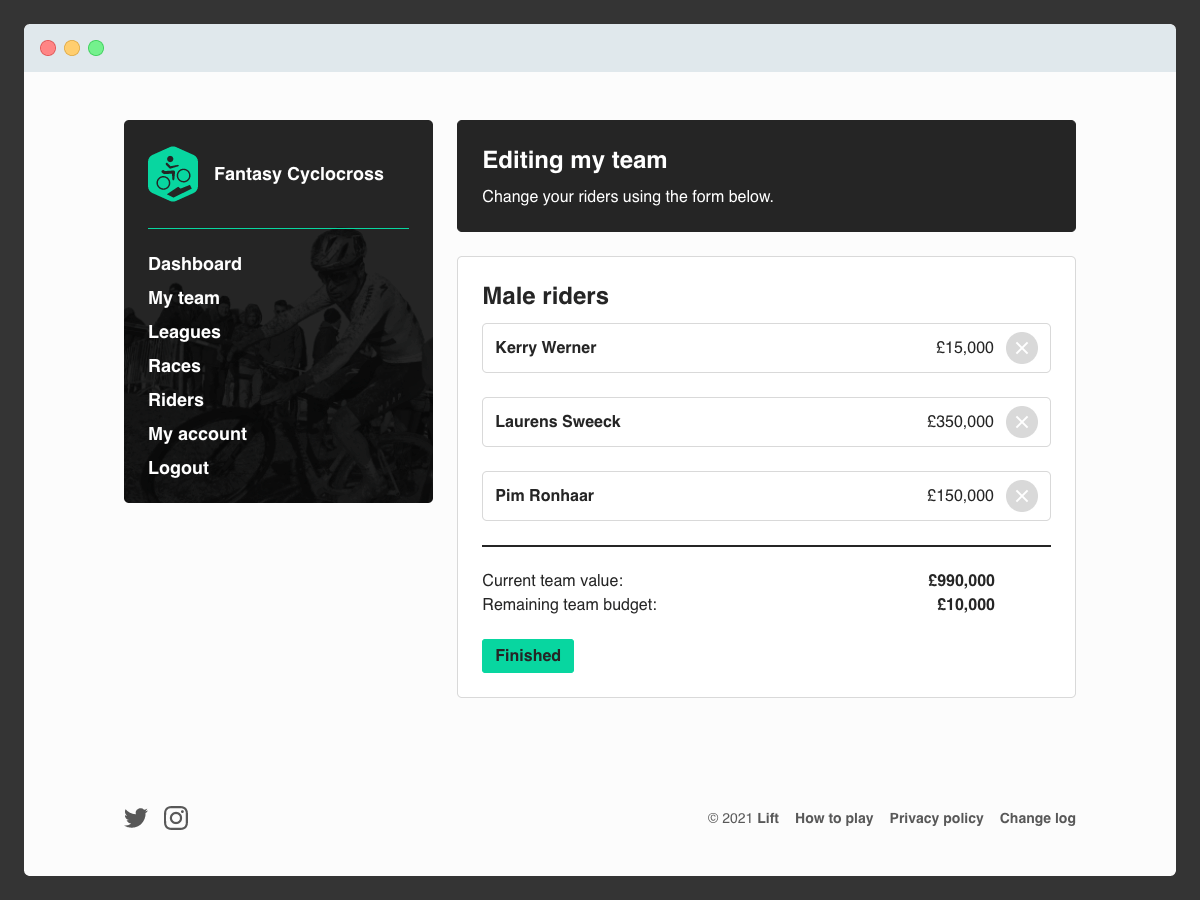Click the £10,000 remaining budget value
The height and width of the screenshot is (900, 1200).
coord(966,605)
